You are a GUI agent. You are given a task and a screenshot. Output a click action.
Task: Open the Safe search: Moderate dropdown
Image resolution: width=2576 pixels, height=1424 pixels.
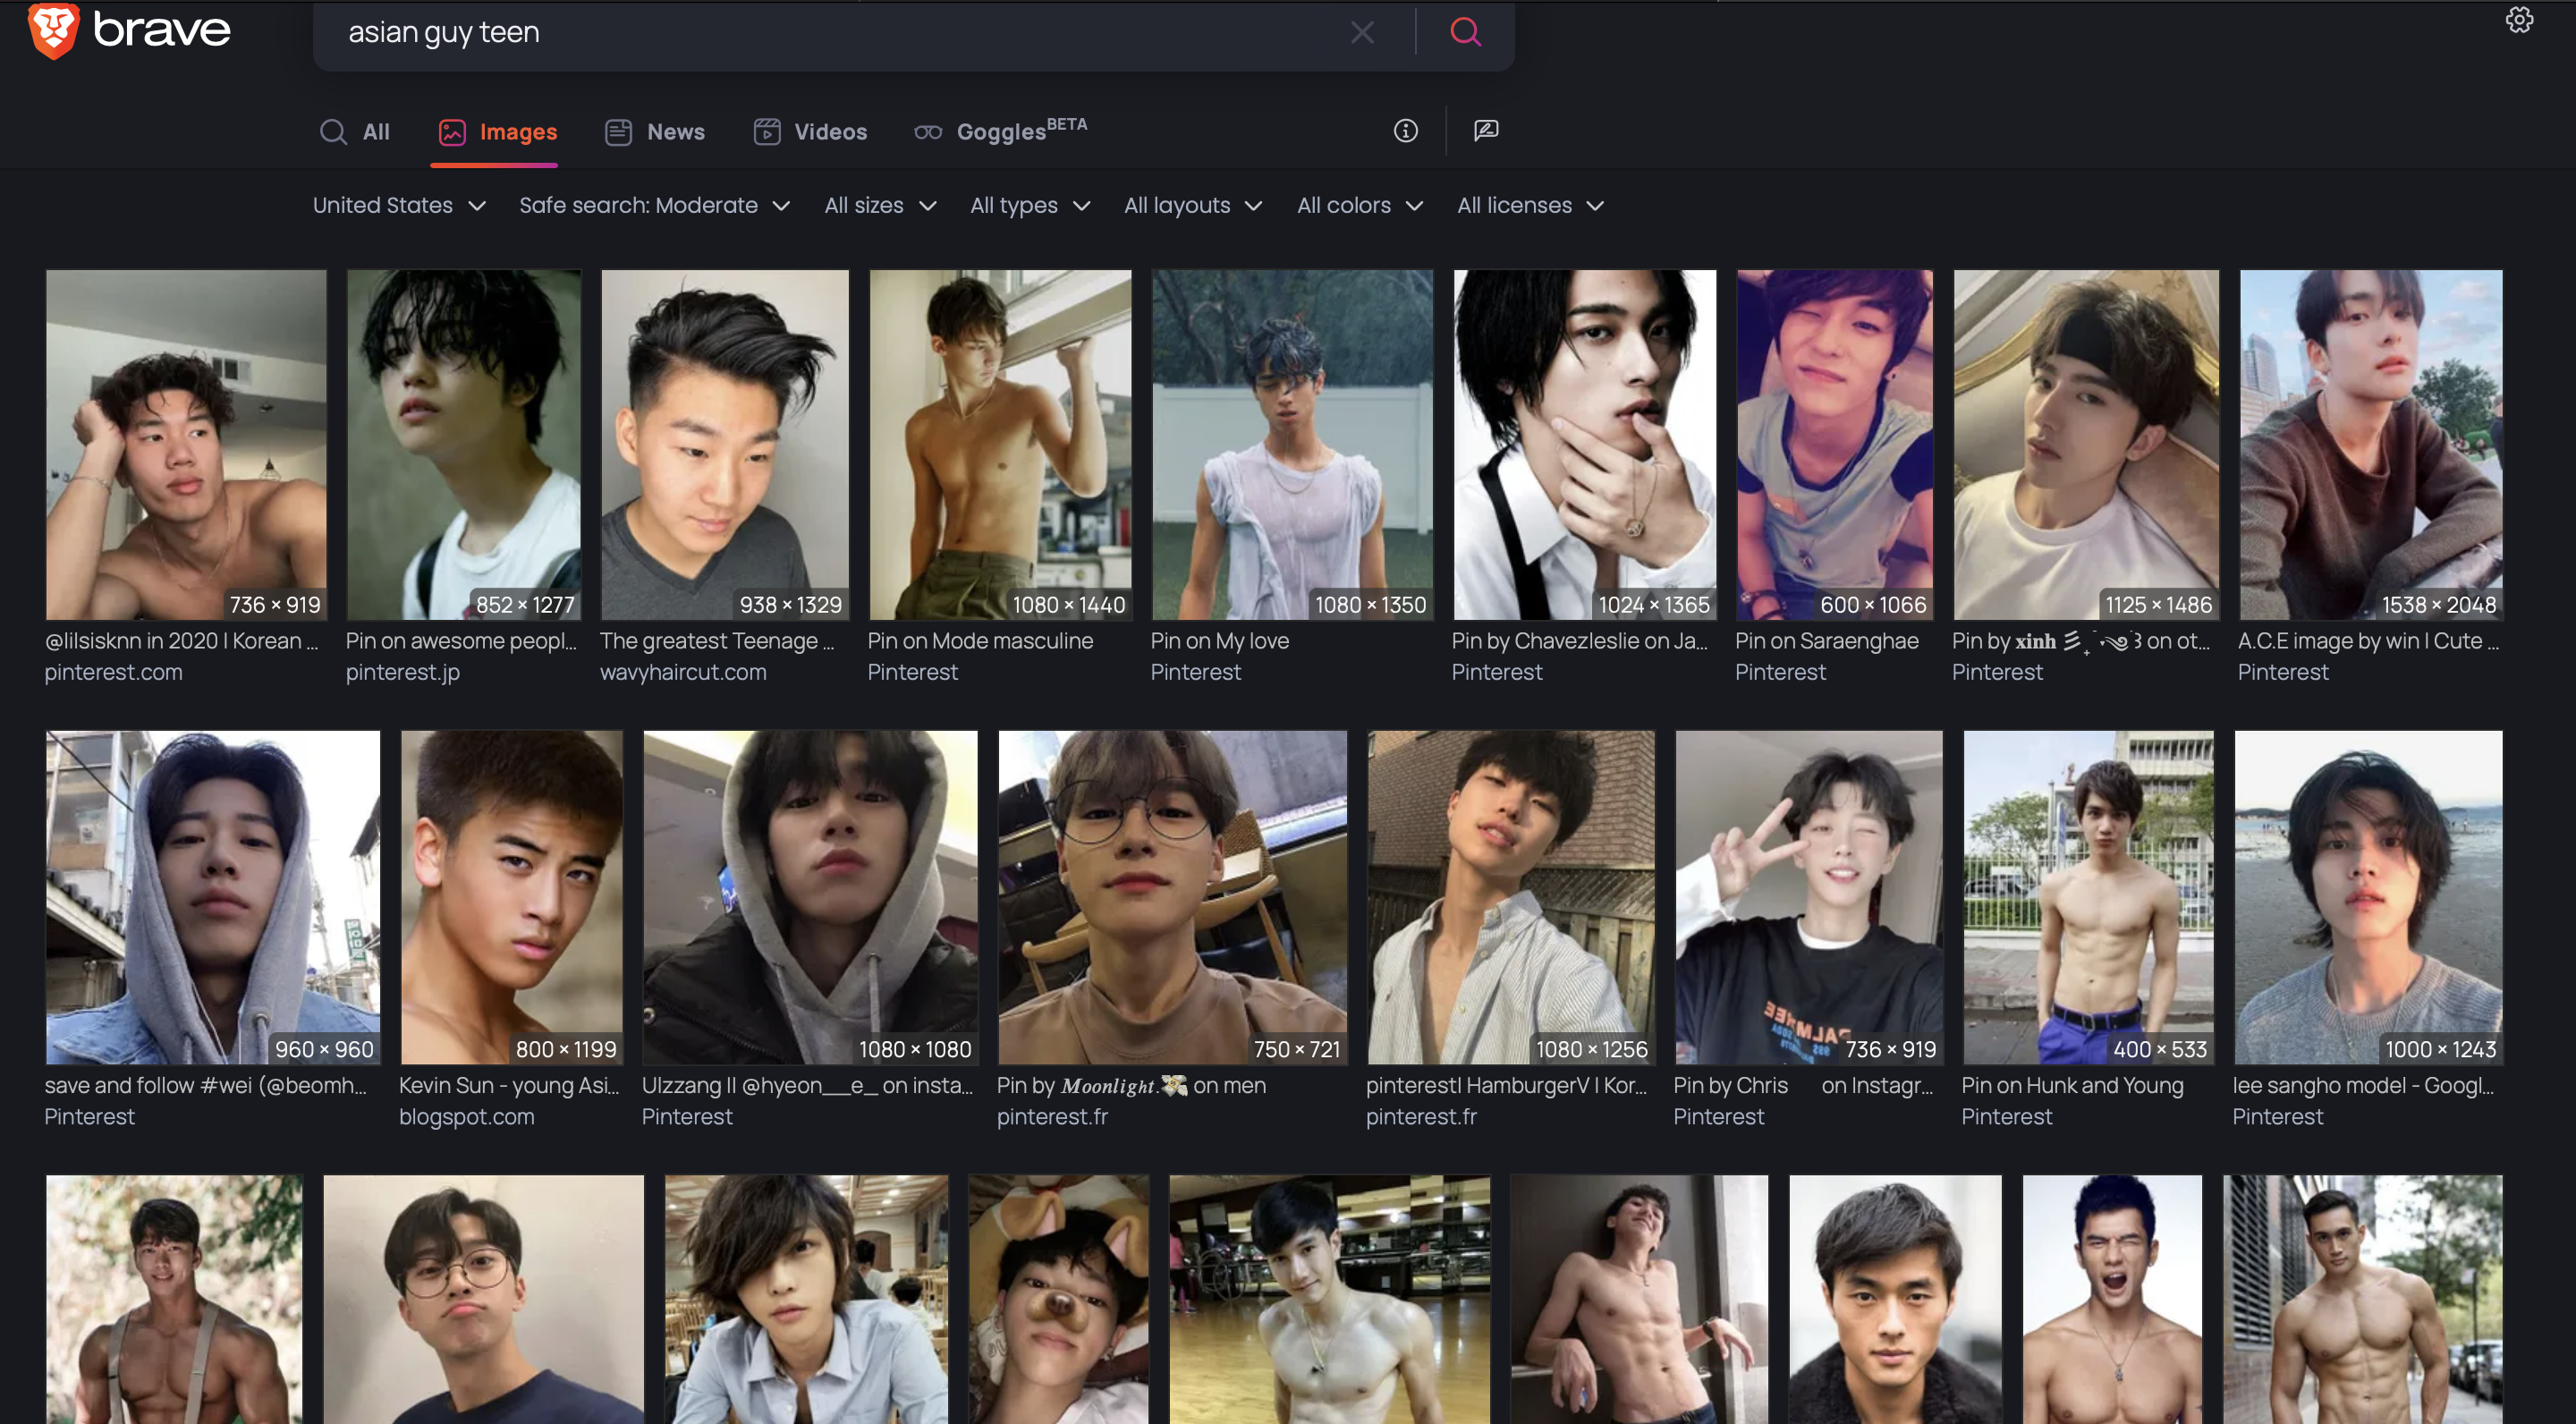[x=655, y=205]
